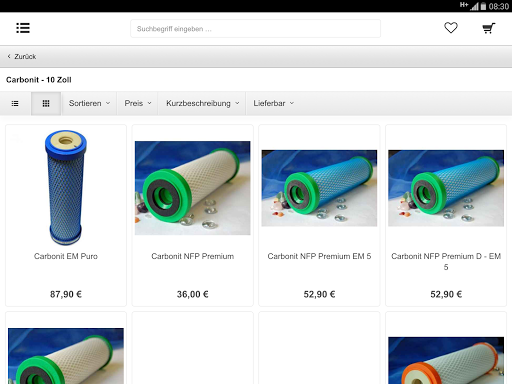Open the Carbonit NFP Premium product image

pyautogui.click(x=193, y=188)
